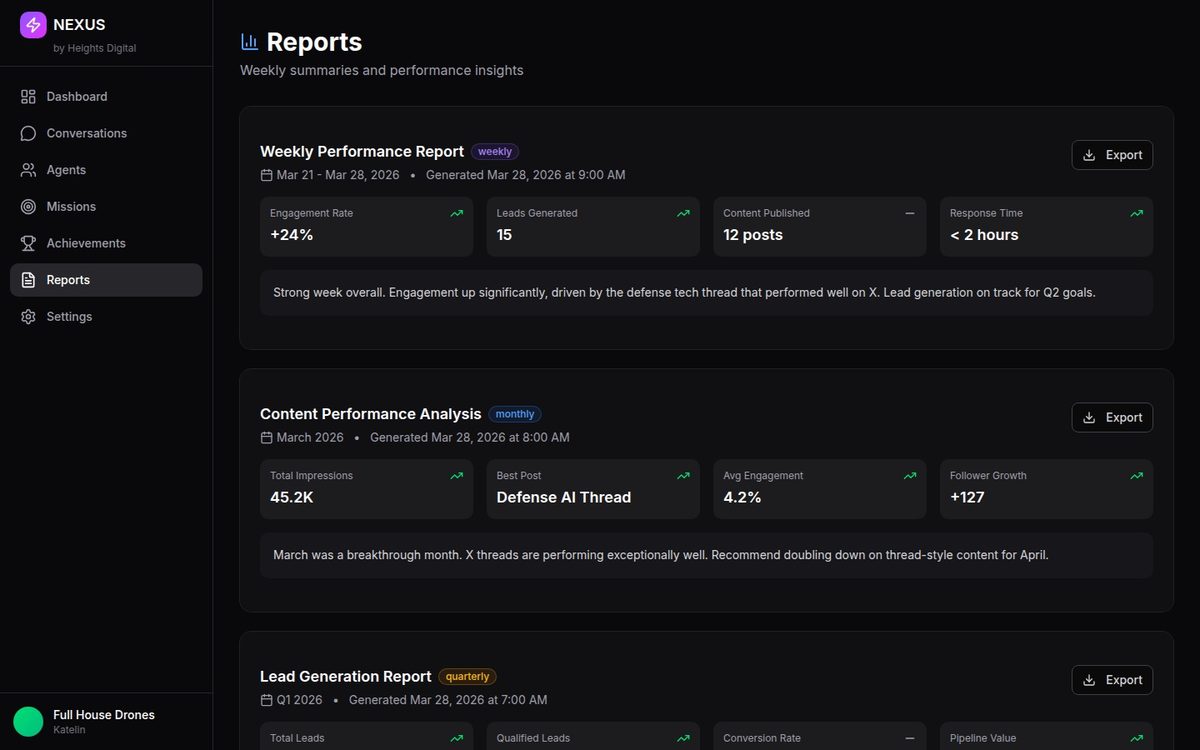Click the blue monthly badge
1200x750 pixels.
(x=515, y=414)
